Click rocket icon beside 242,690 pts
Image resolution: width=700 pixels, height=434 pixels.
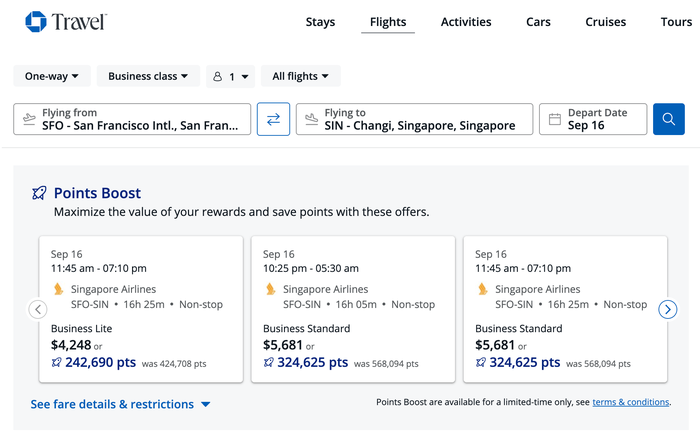[56, 362]
